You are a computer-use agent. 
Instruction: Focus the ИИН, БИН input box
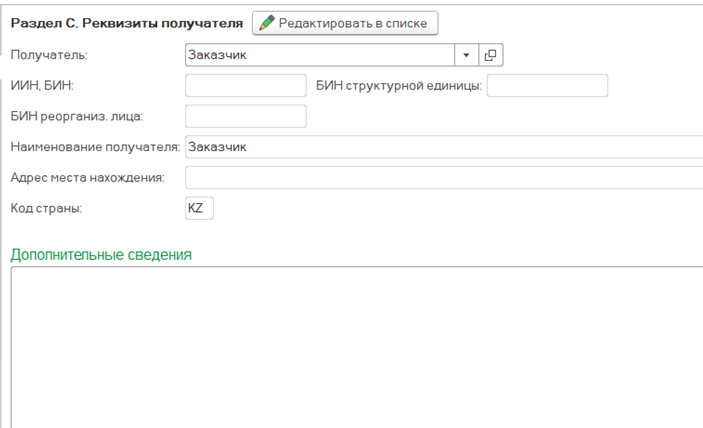pyautogui.click(x=246, y=86)
